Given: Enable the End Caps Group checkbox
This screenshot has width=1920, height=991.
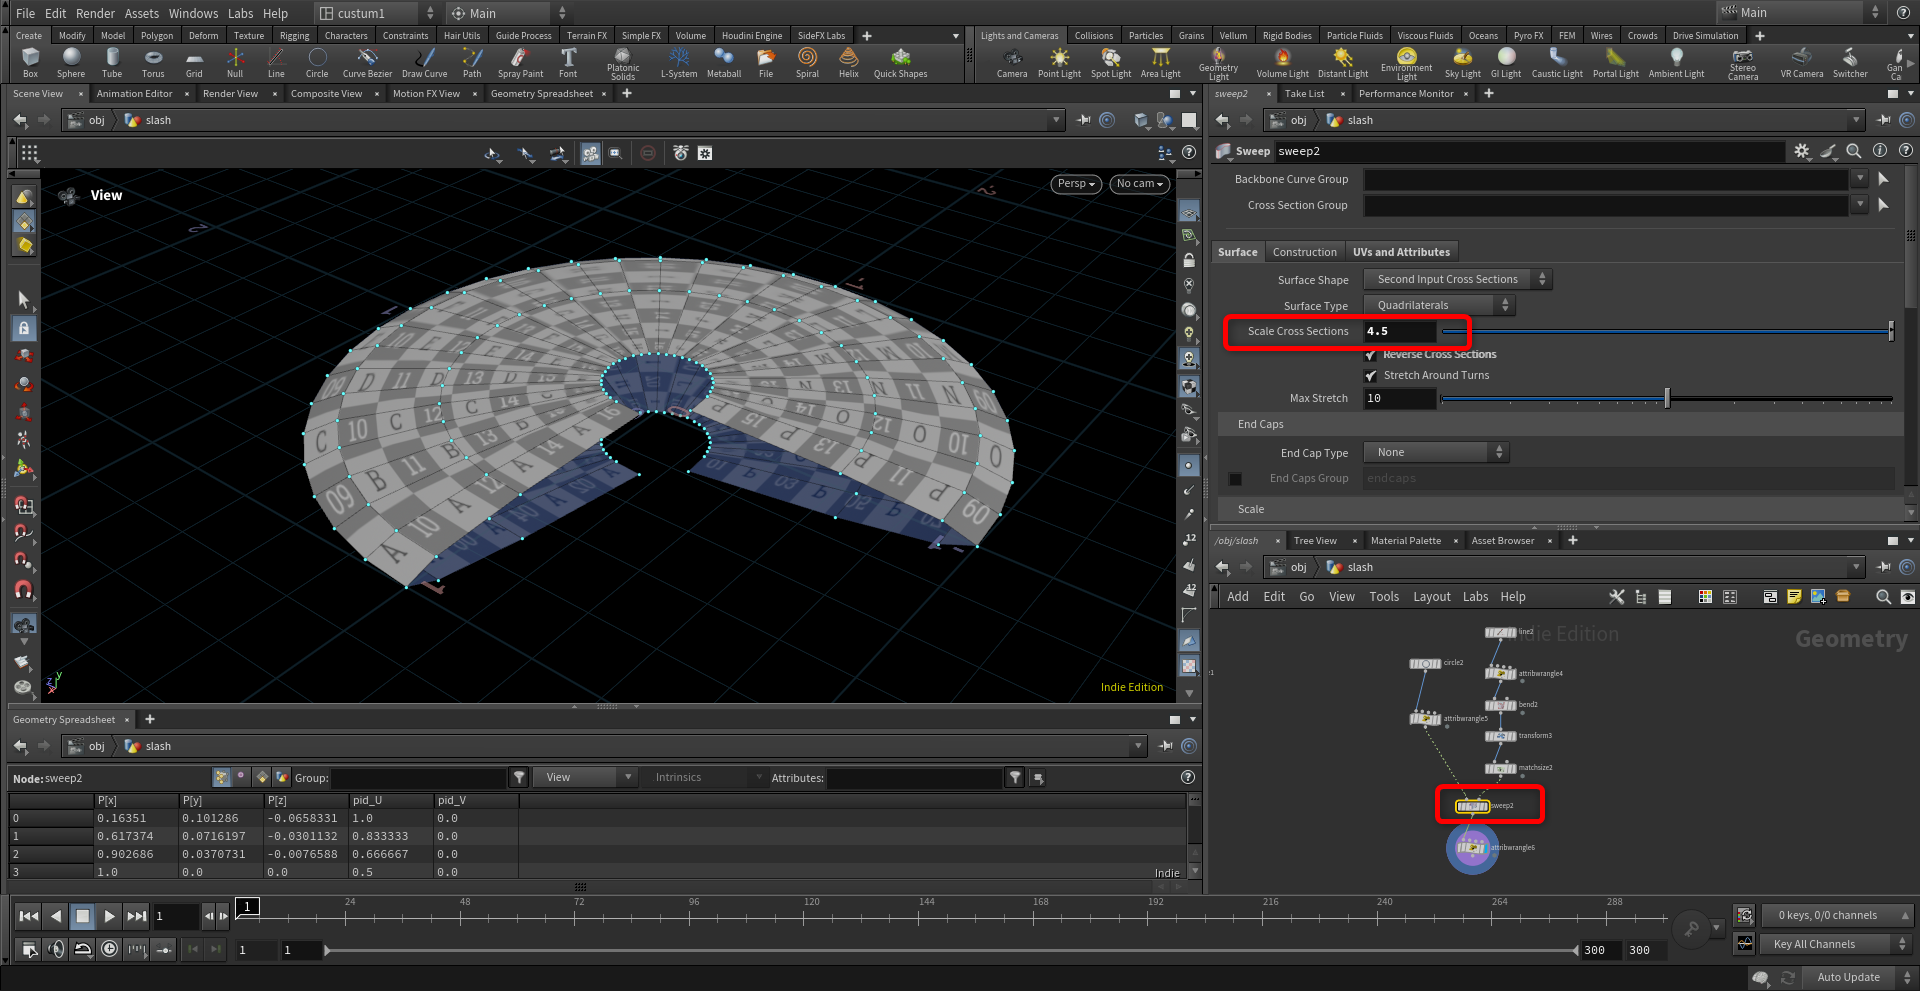Looking at the screenshot, I should pyautogui.click(x=1235, y=479).
